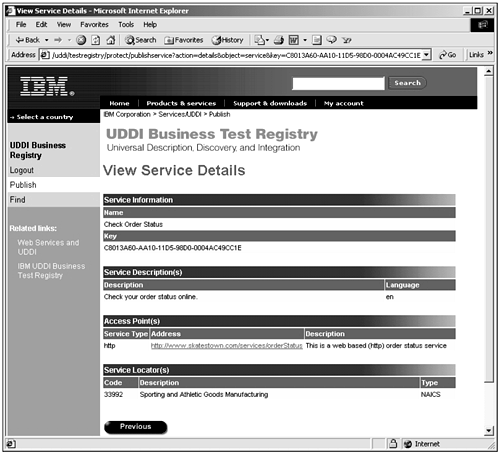Click the IBM Search button
The image size is (500, 454).
point(407,83)
